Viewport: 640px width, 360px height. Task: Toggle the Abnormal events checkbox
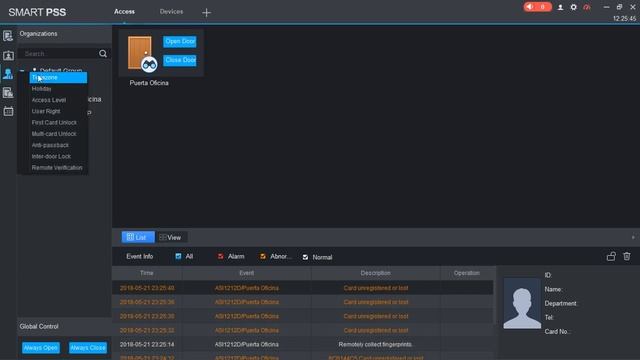(263, 256)
